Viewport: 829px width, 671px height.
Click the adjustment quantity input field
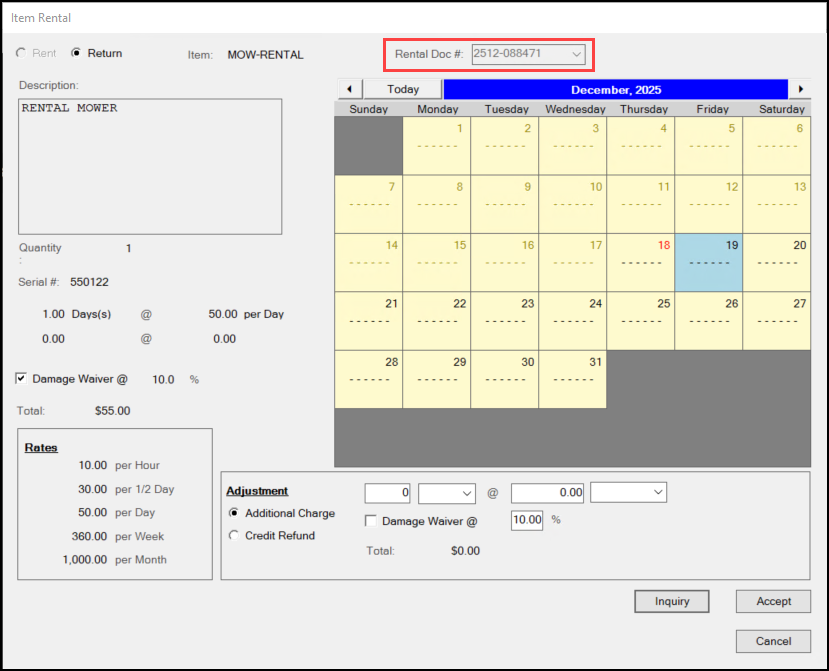[x=388, y=493]
